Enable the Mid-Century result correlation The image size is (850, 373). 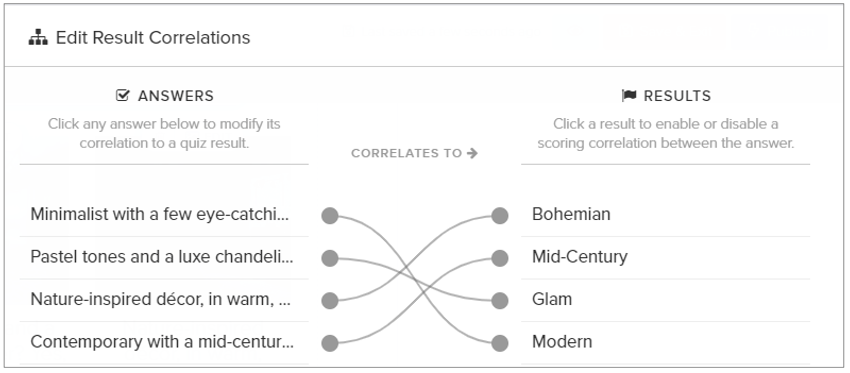click(665, 258)
